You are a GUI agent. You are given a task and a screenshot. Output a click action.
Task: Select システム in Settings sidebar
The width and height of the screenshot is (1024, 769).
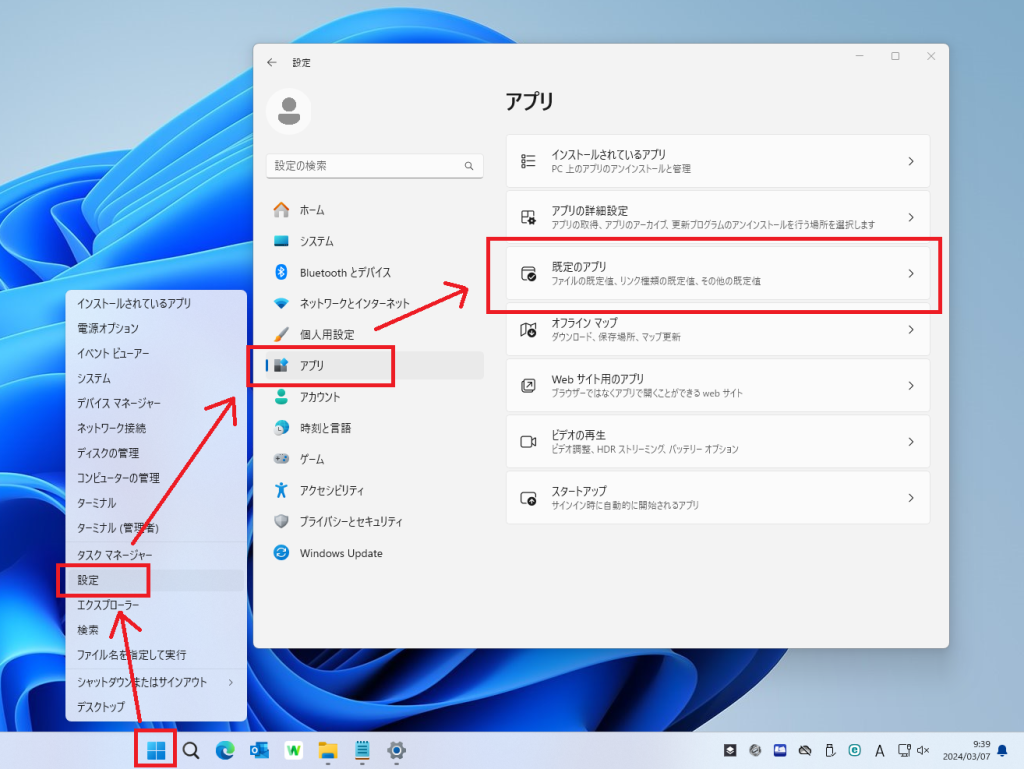tap(375, 242)
